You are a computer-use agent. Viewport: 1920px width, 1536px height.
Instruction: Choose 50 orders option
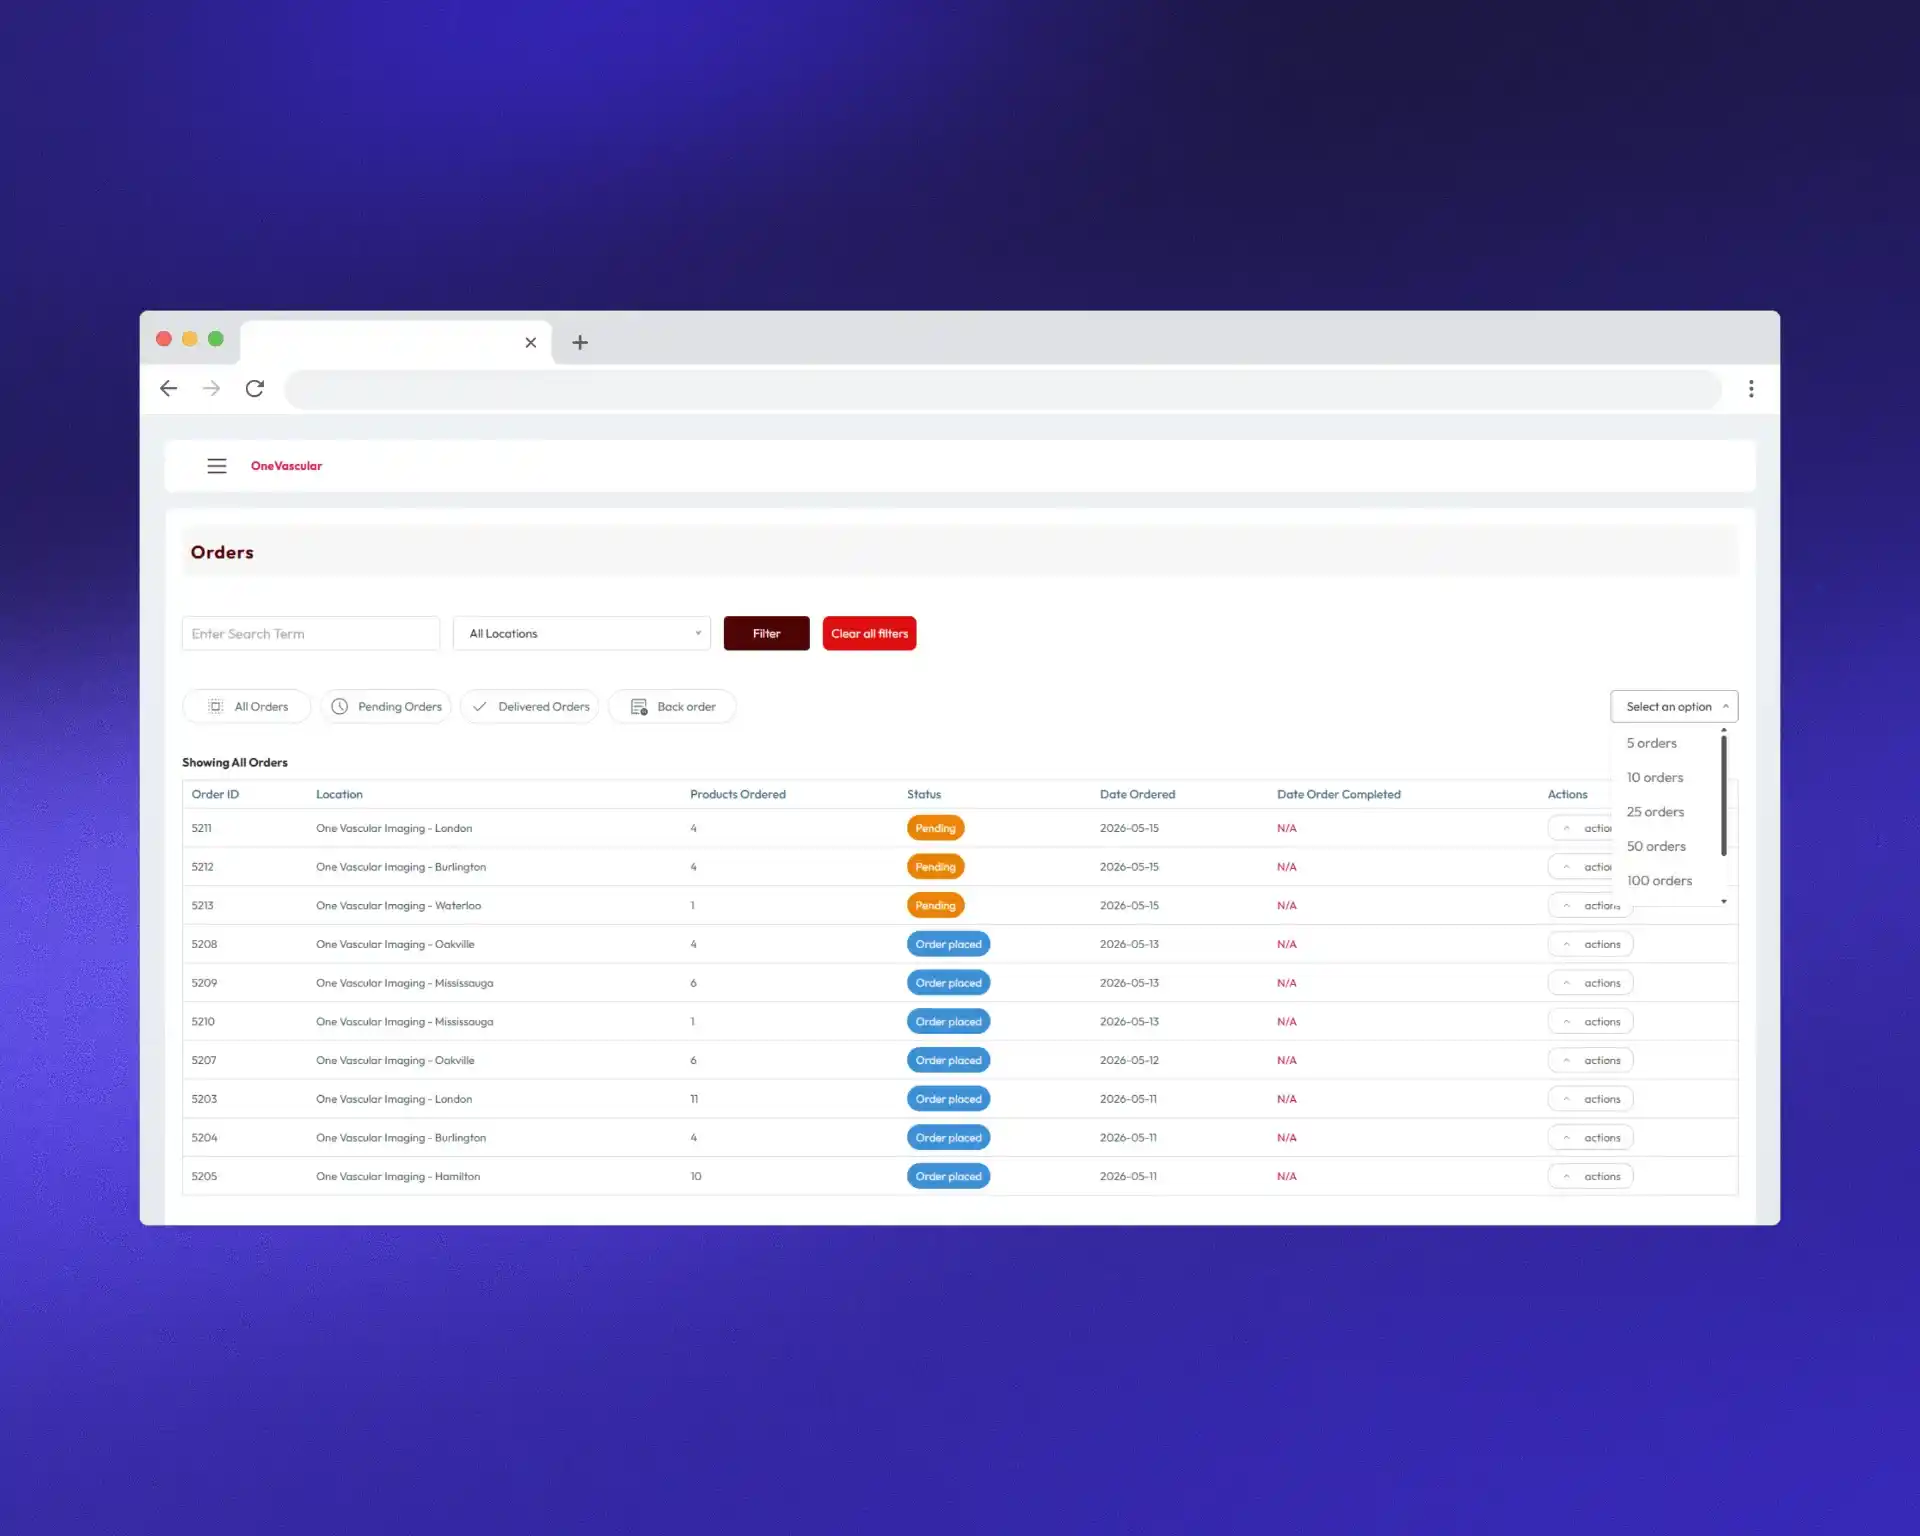(1657, 847)
